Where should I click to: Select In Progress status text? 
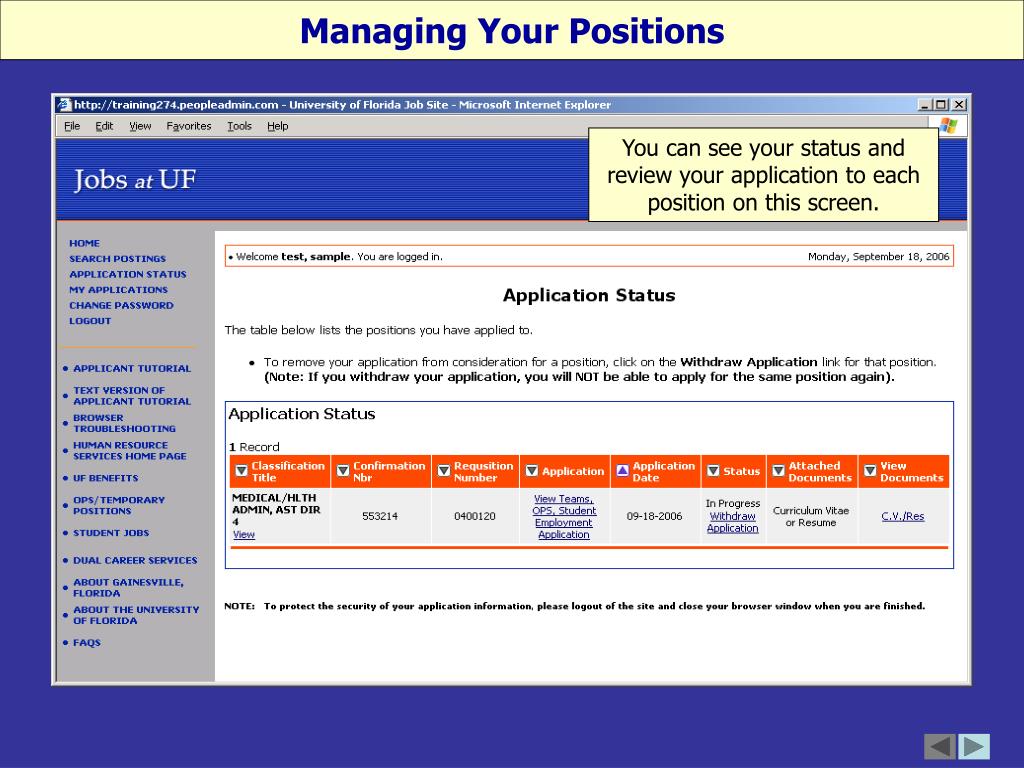pyautogui.click(x=733, y=504)
